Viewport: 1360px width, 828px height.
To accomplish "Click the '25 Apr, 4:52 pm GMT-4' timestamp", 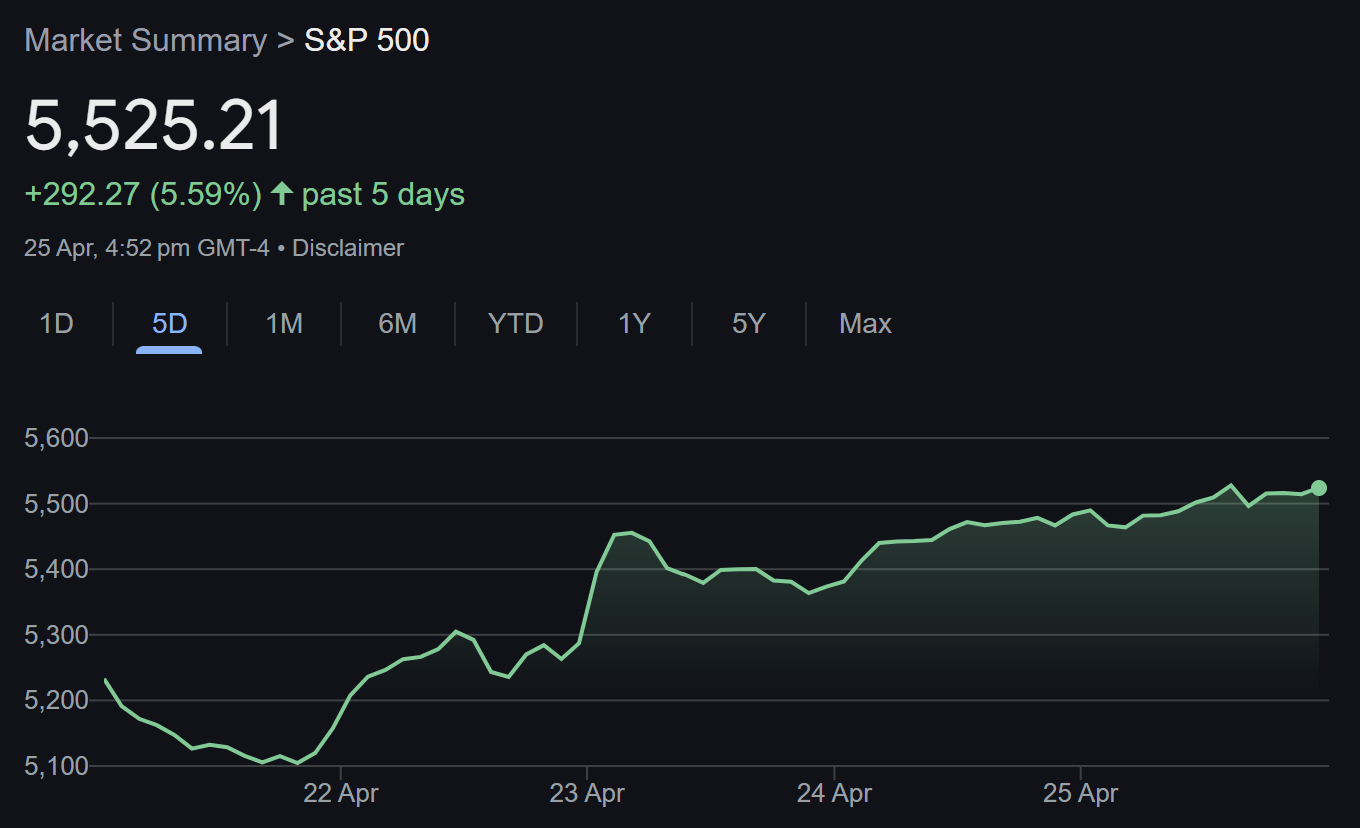I will tap(147, 248).
